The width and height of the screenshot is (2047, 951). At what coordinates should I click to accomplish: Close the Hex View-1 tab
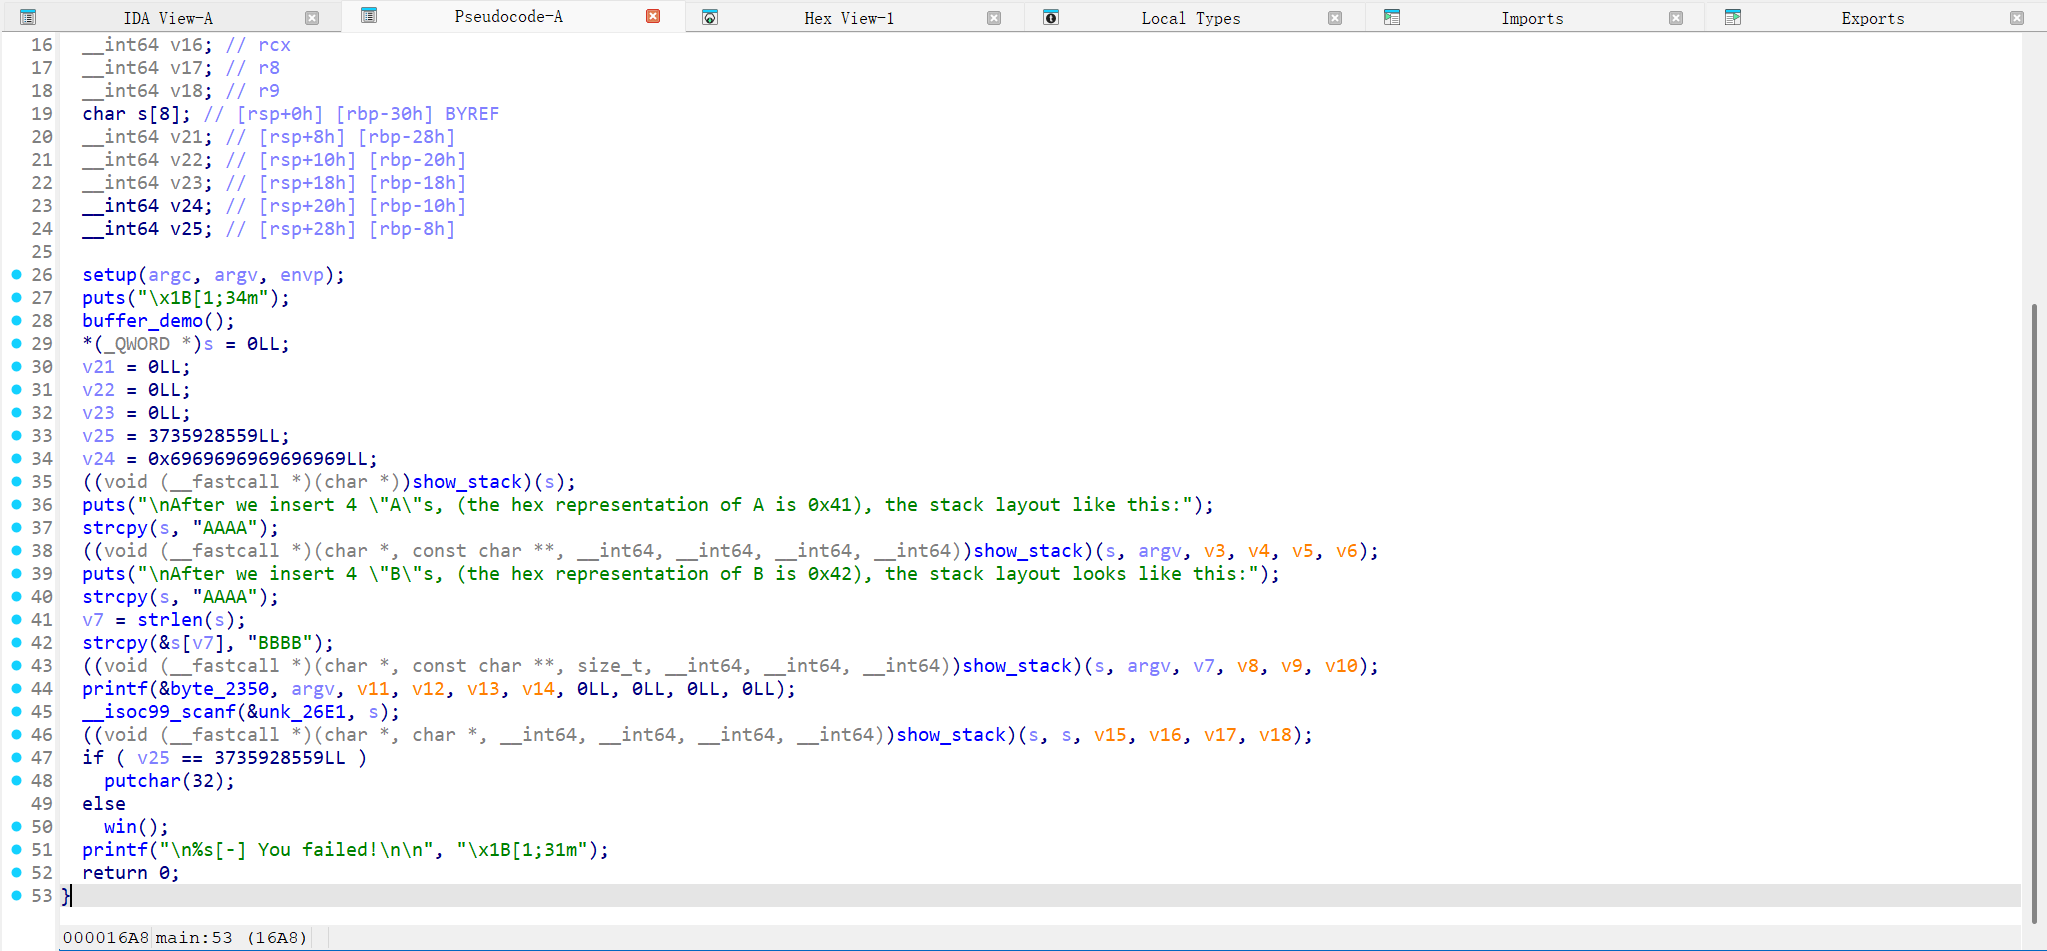(x=994, y=18)
